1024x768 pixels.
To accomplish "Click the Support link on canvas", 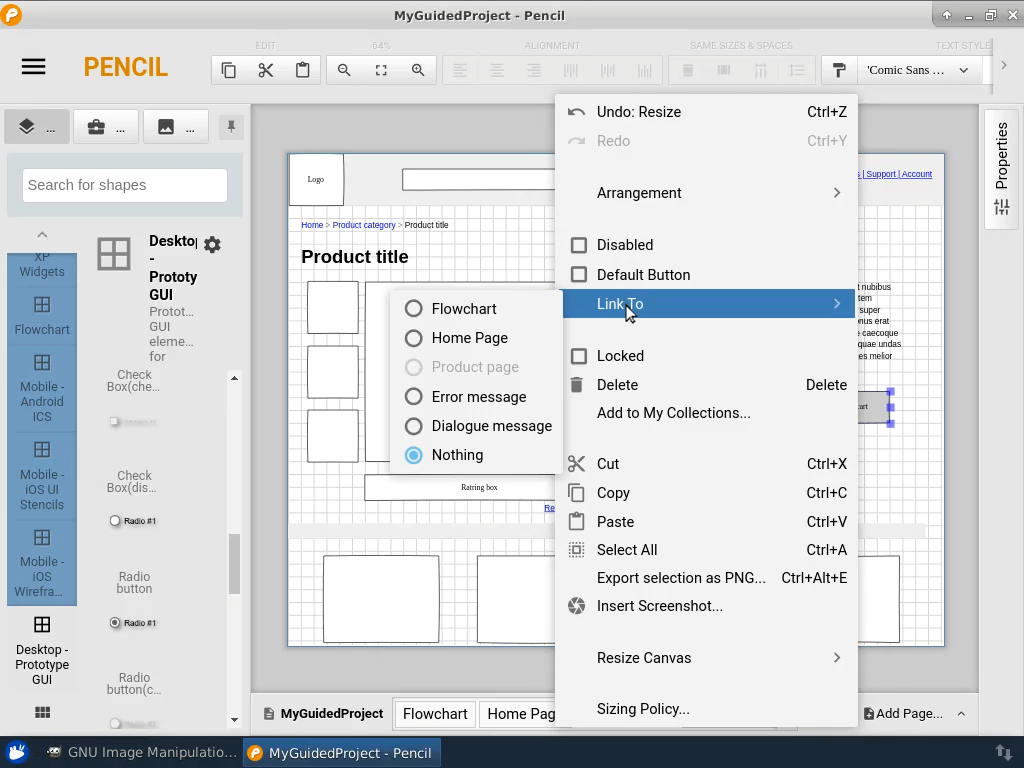I will [x=881, y=174].
